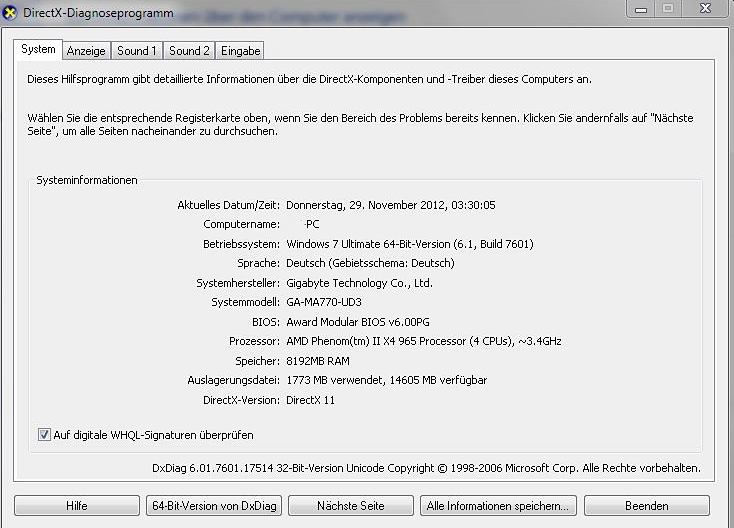Click the Speicher value '8192MB RAM'
The width and height of the screenshot is (734, 528).
318,361
